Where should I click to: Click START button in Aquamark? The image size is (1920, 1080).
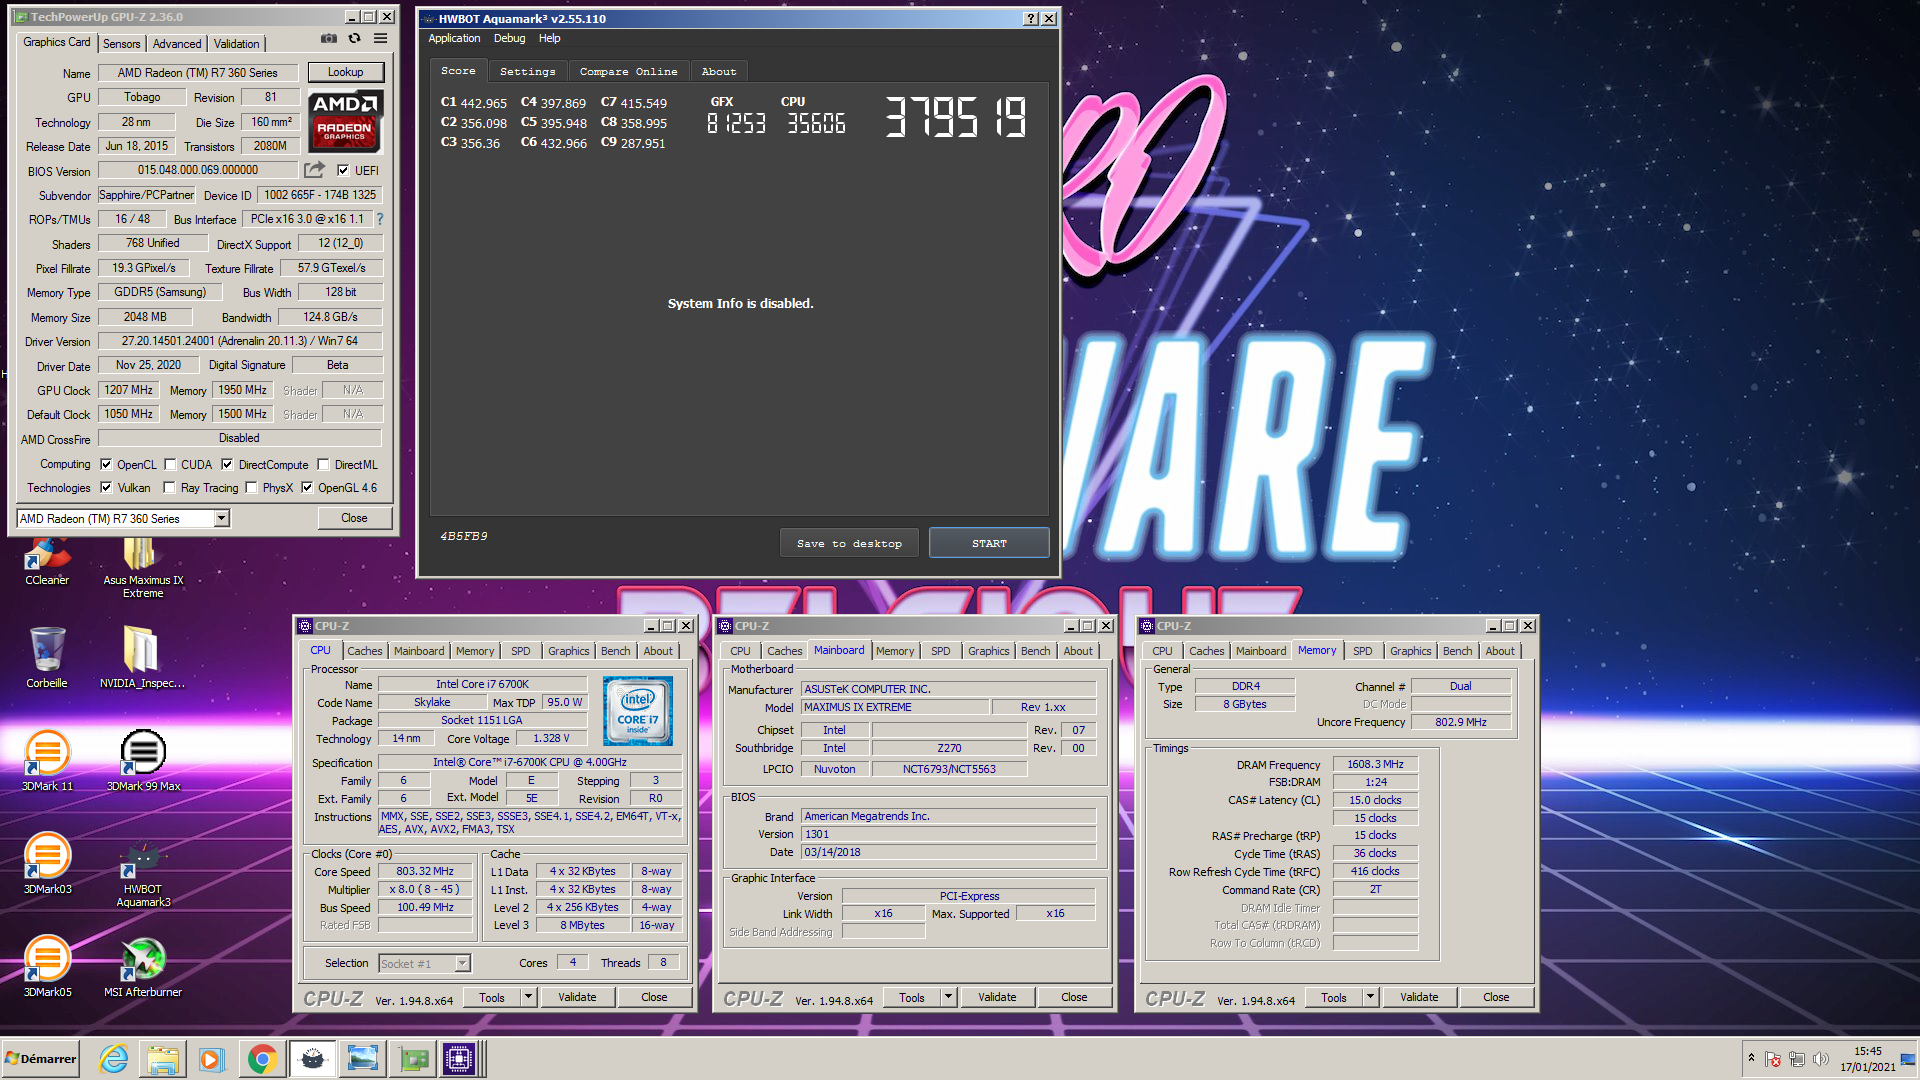coord(989,543)
